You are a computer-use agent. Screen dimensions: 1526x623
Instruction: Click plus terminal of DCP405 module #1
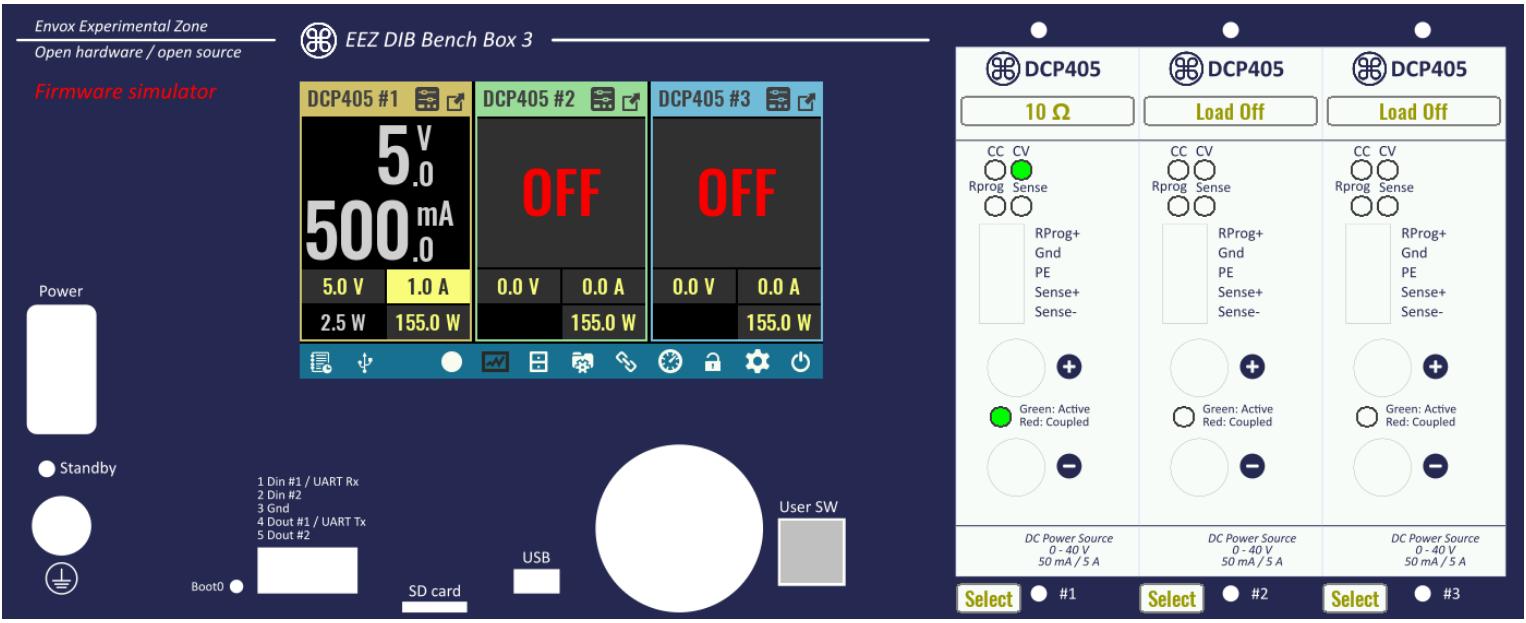click(x=1016, y=368)
